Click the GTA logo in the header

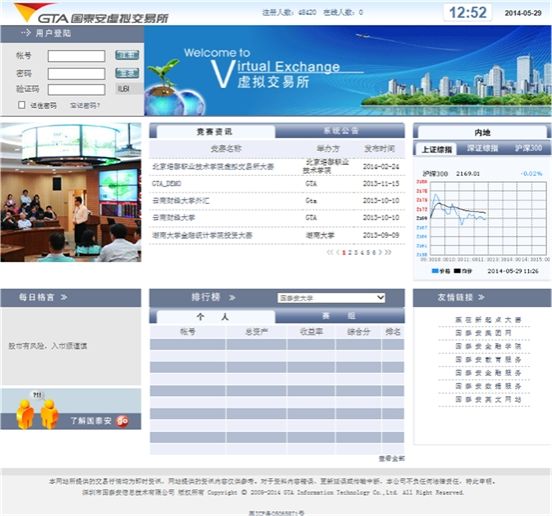click(91, 13)
